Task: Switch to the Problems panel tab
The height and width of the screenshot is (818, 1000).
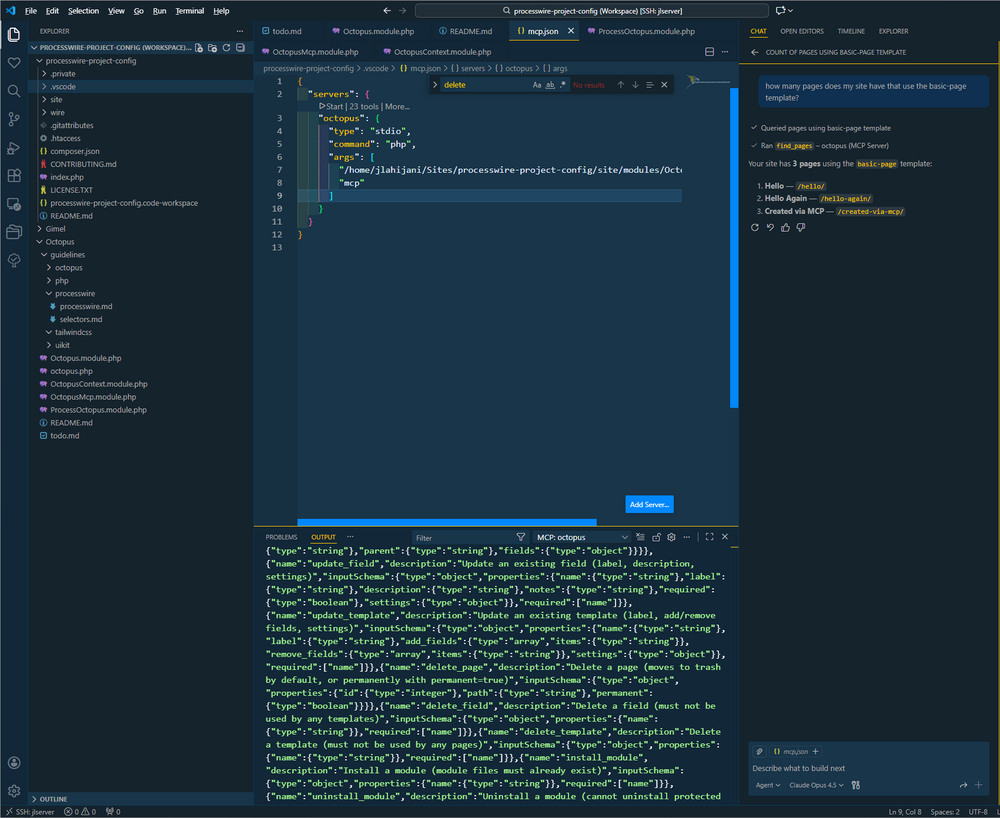Action: (x=281, y=537)
